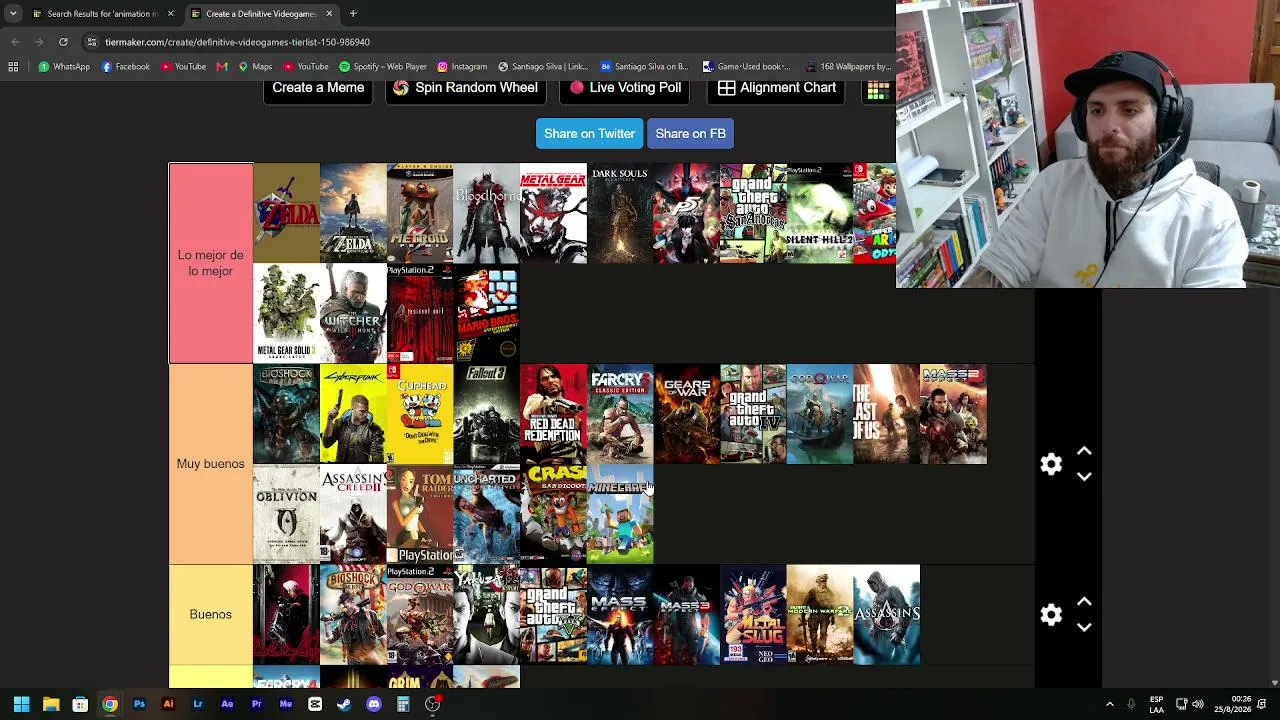Viewport: 1280px width, 720px height.
Task: Move the Muy buenos tier down
Action: [1084, 477]
